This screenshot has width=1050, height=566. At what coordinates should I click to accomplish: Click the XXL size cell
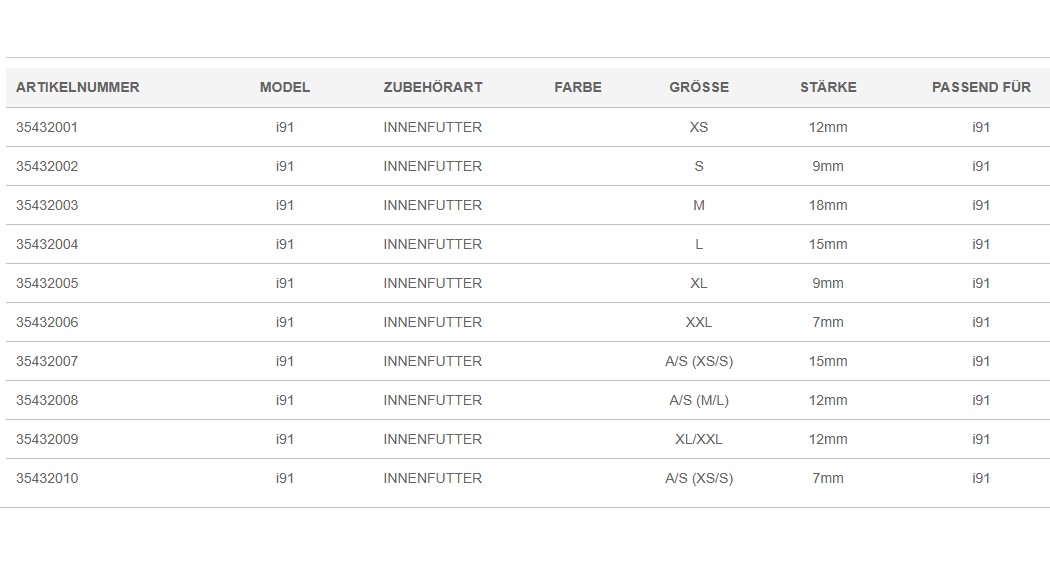[x=698, y=322]
